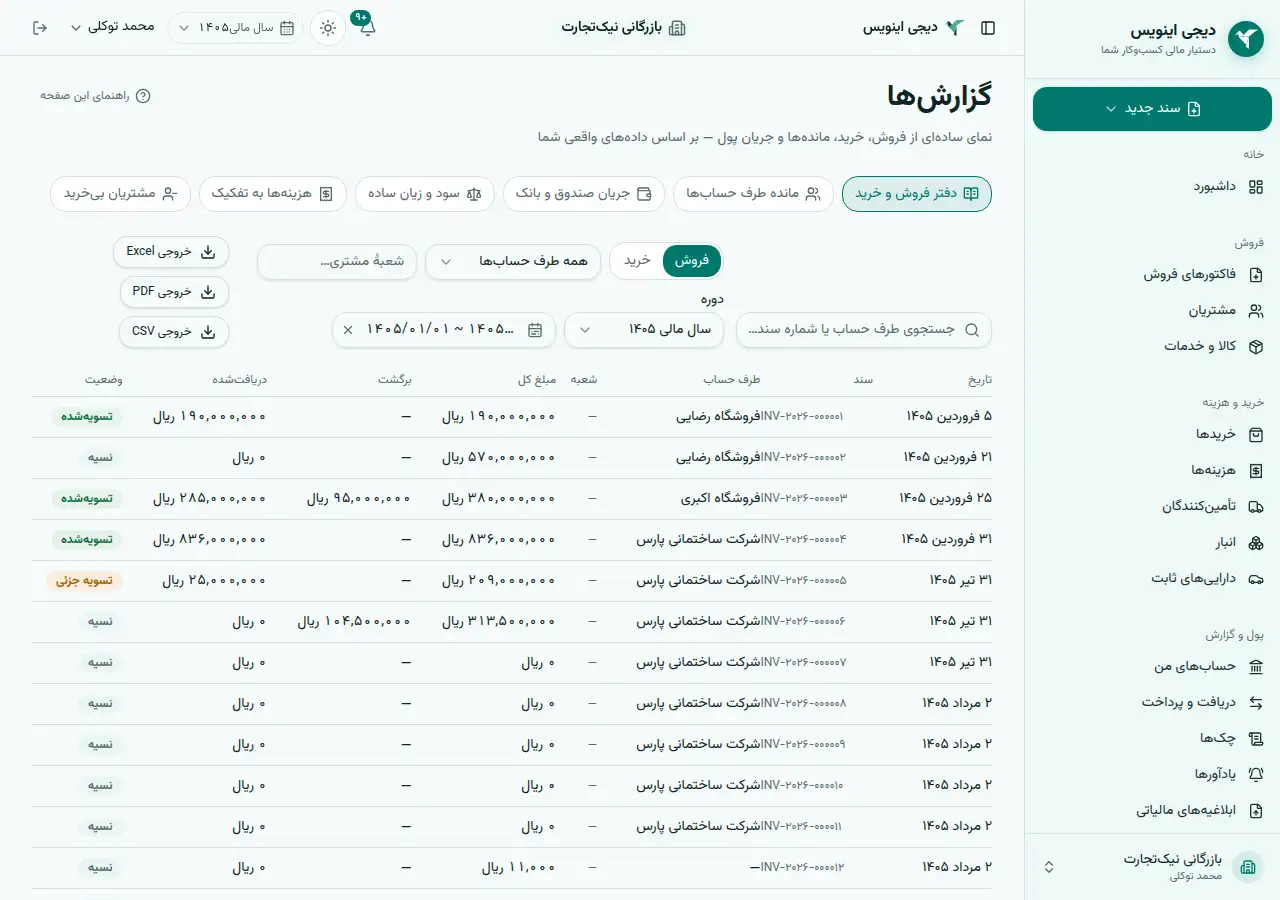Expand the بازرگانی نیک‌تجارت company switcher
1280x900 pixels.
click(x=1152, y=866)
